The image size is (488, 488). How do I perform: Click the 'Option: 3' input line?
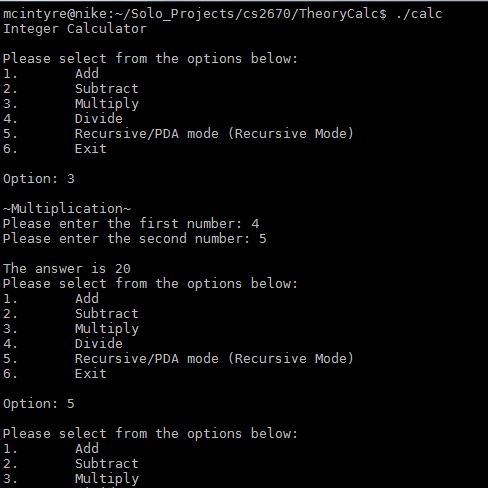39,179
